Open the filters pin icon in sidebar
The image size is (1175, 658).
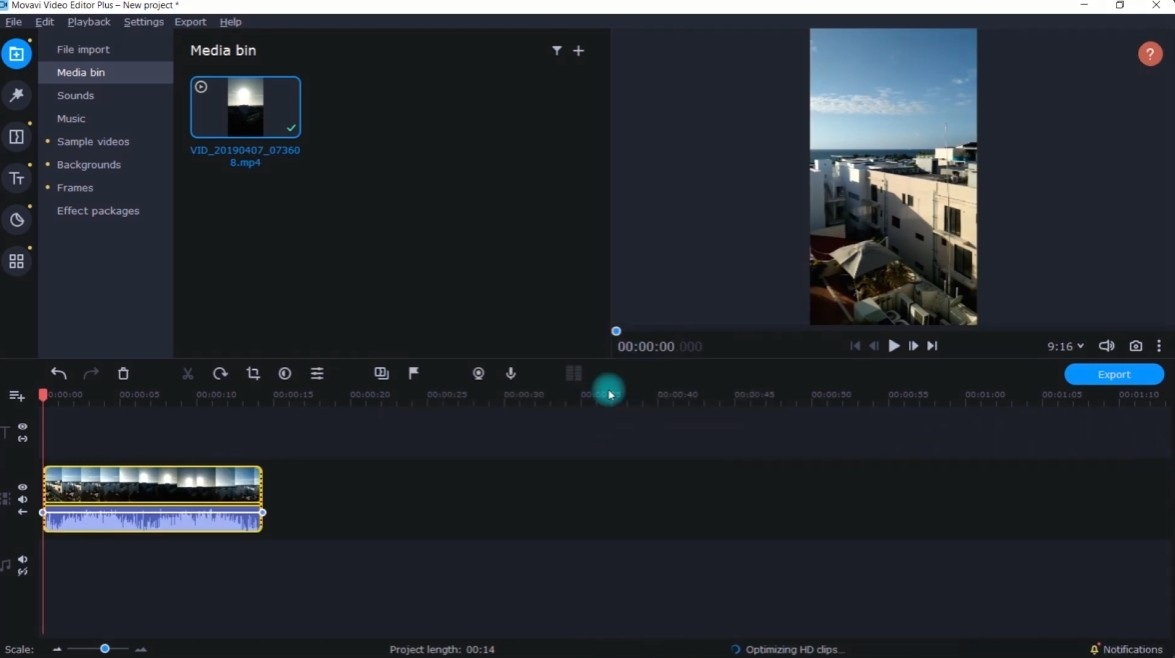[16, 95]
